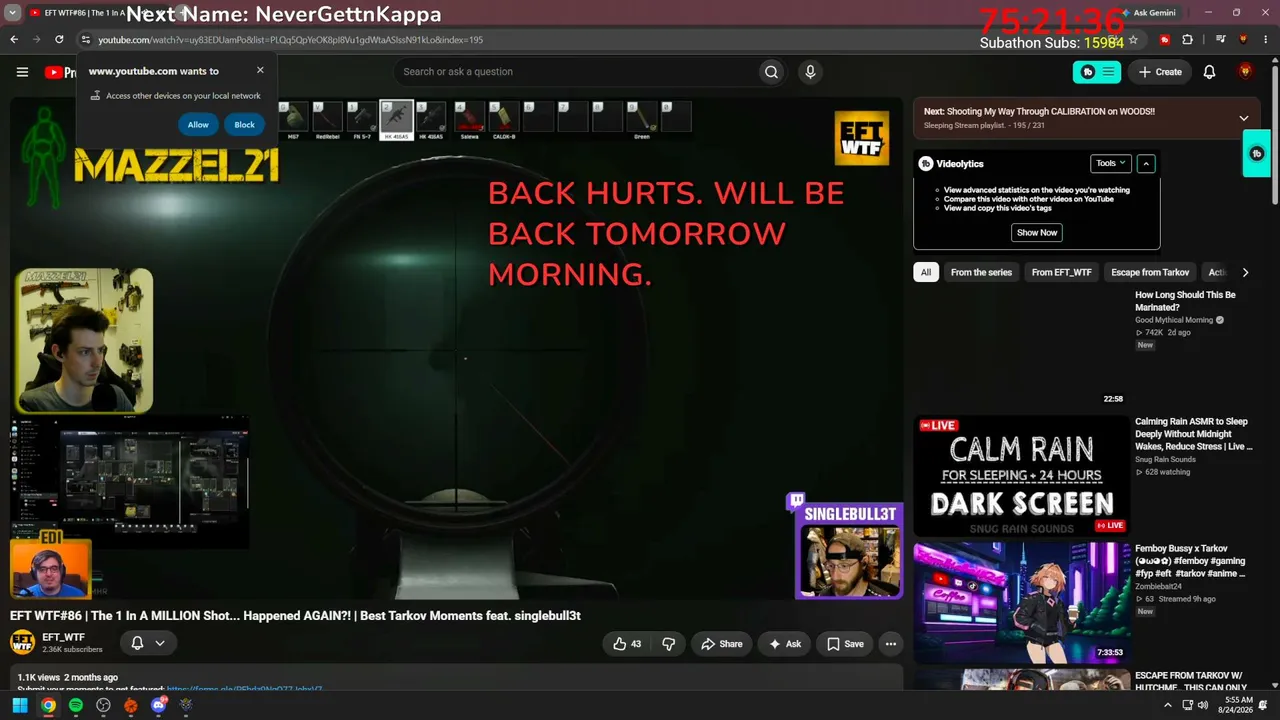This screenshot has height=720, width=1280.
Task: Open the teal TubeBuddy side tab
Action: pos(1256,154)
